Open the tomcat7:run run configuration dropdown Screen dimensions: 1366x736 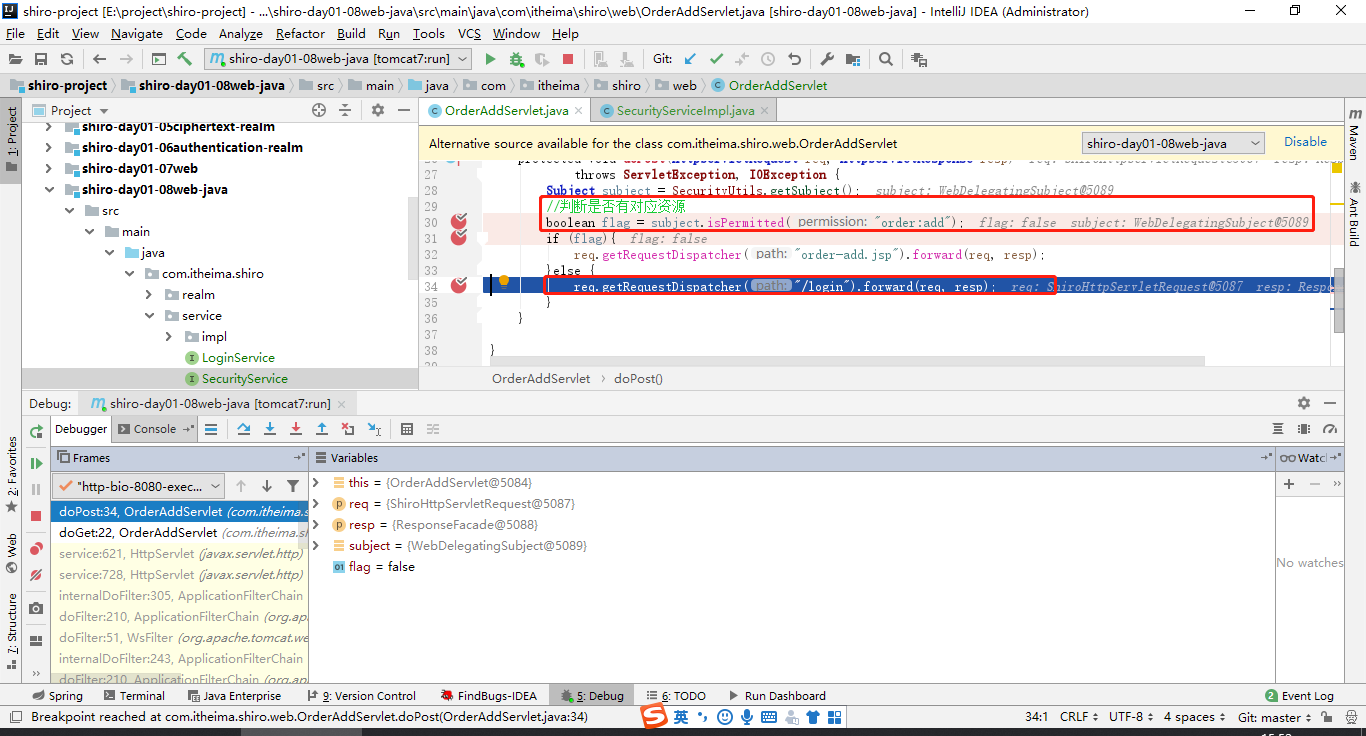pos(337,59)
